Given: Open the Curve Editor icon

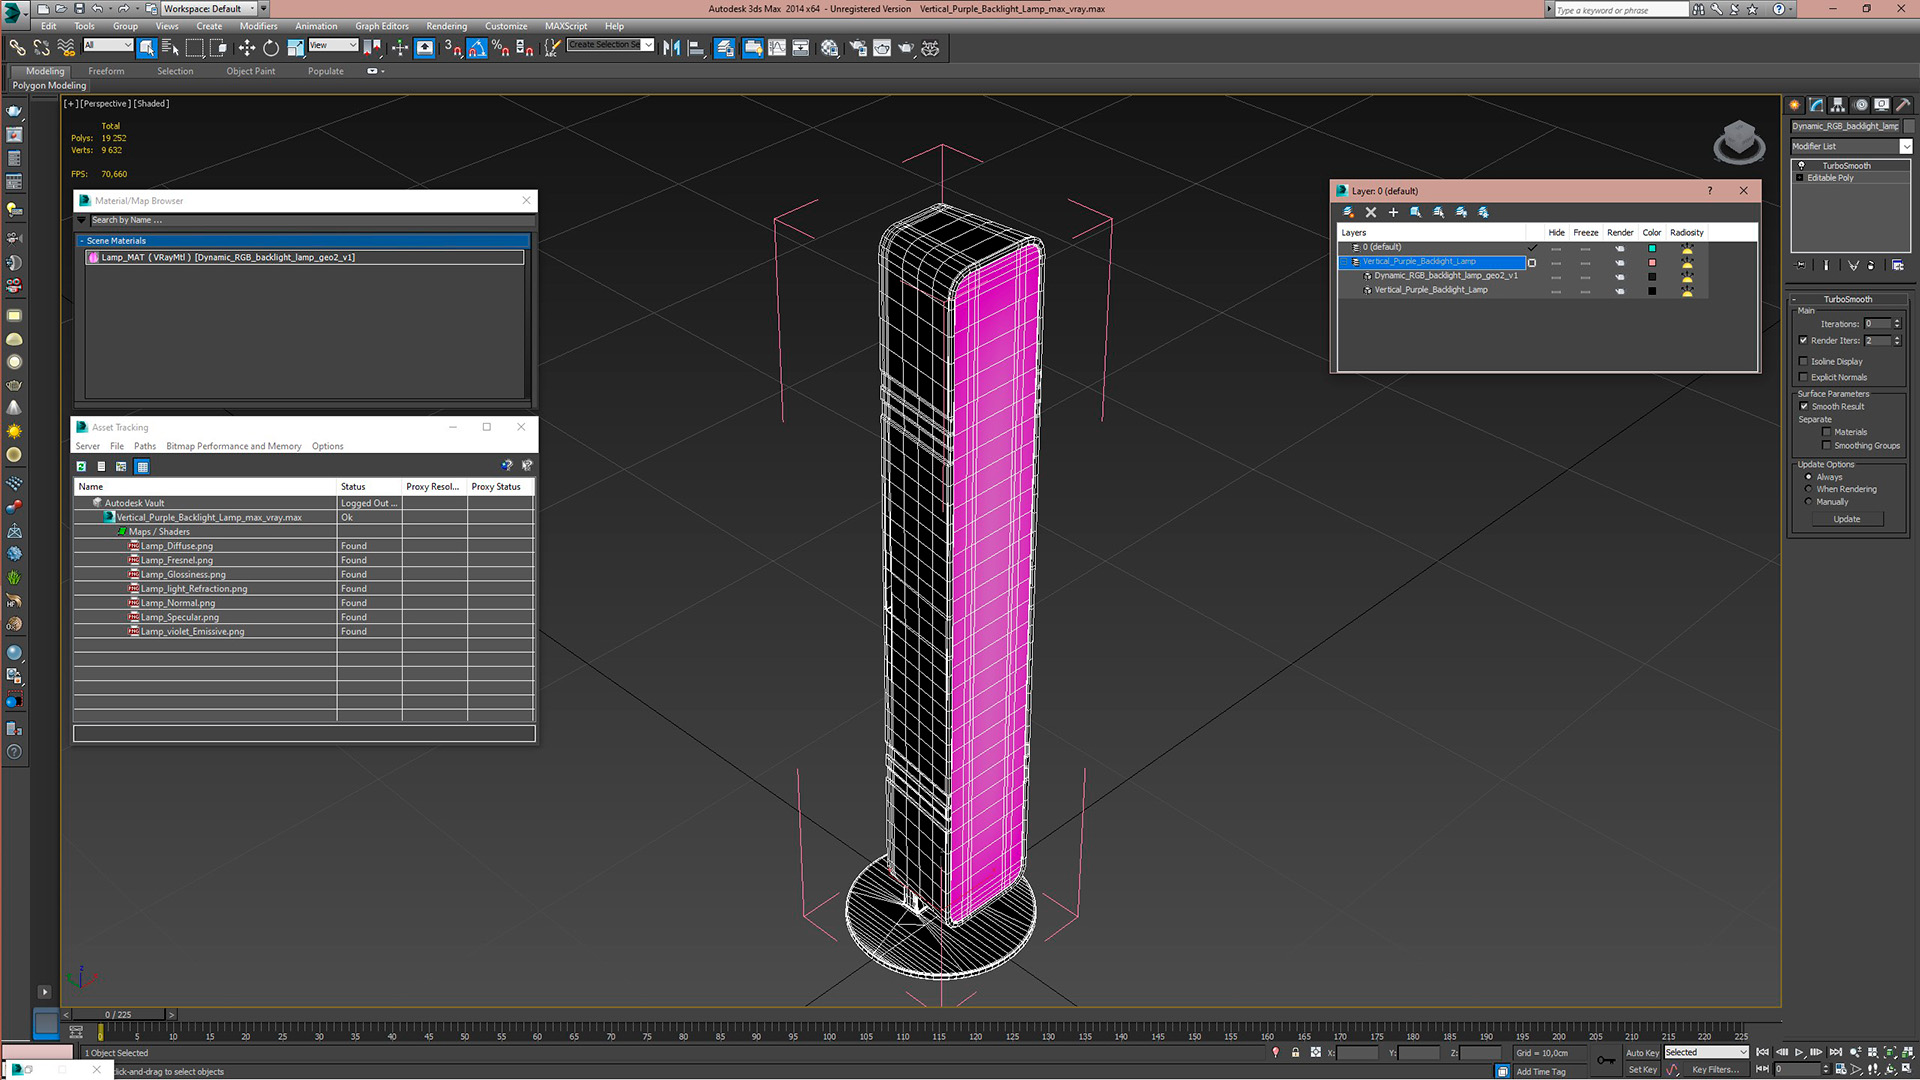Looking at the screenshot, I should (x=777, y=48).
